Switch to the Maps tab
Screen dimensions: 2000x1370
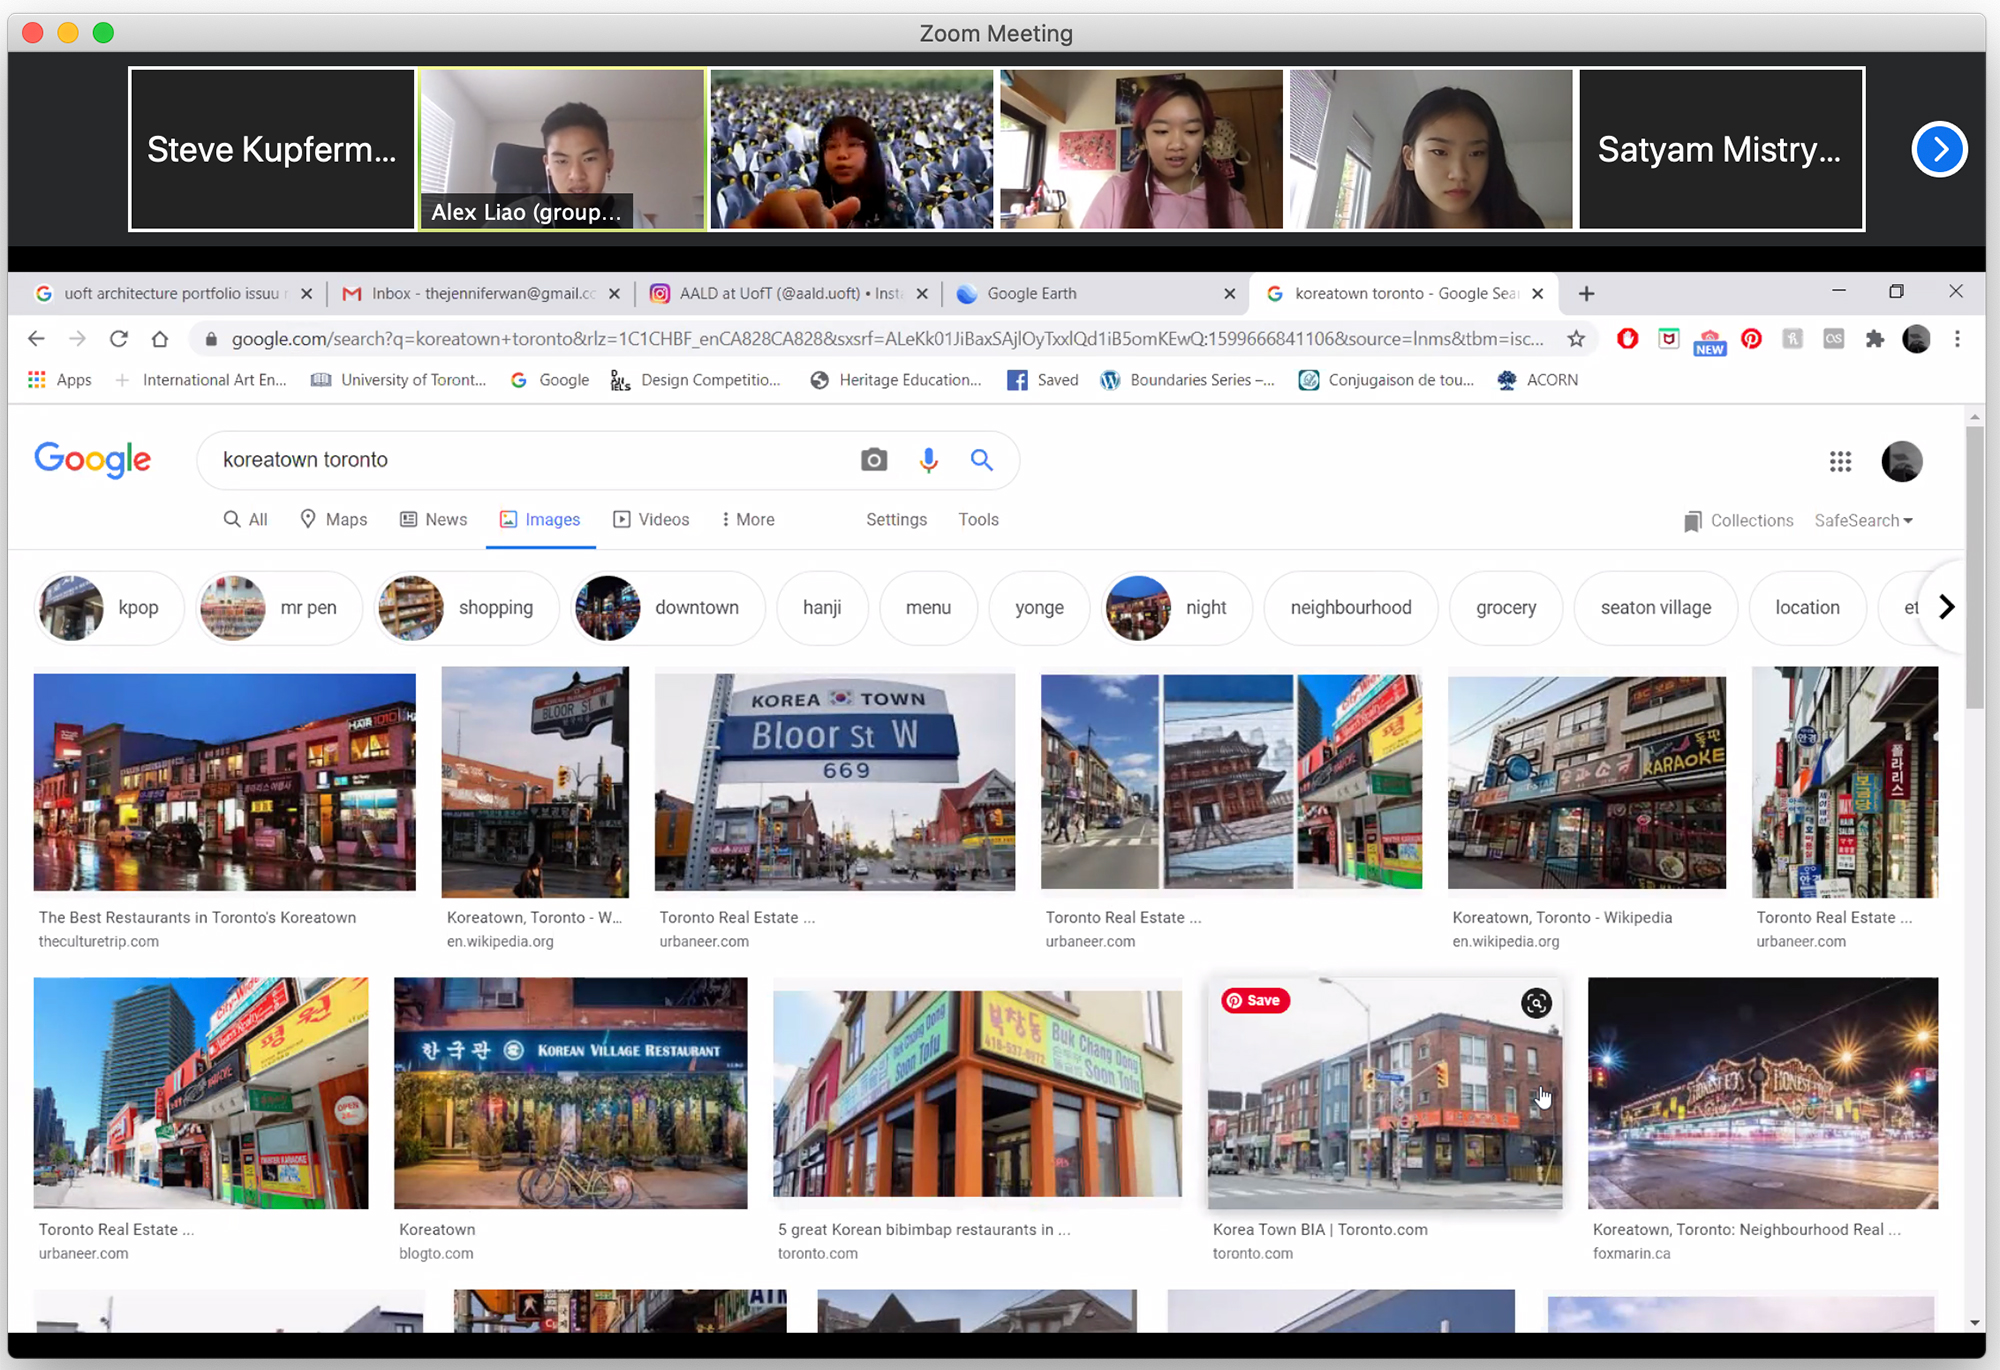tap(334, 520)
